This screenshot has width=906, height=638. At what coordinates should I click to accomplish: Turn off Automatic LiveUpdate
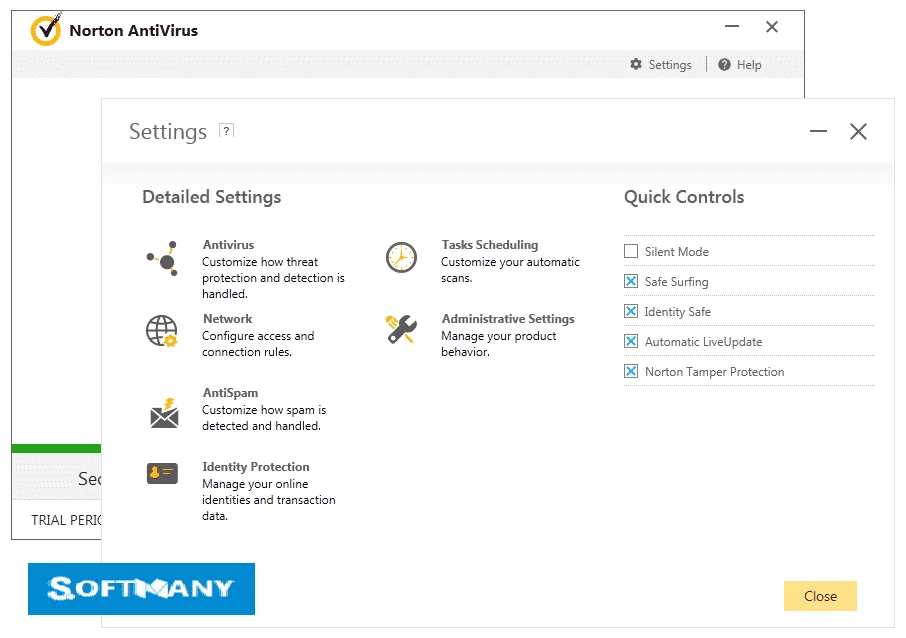coord(631,342)
